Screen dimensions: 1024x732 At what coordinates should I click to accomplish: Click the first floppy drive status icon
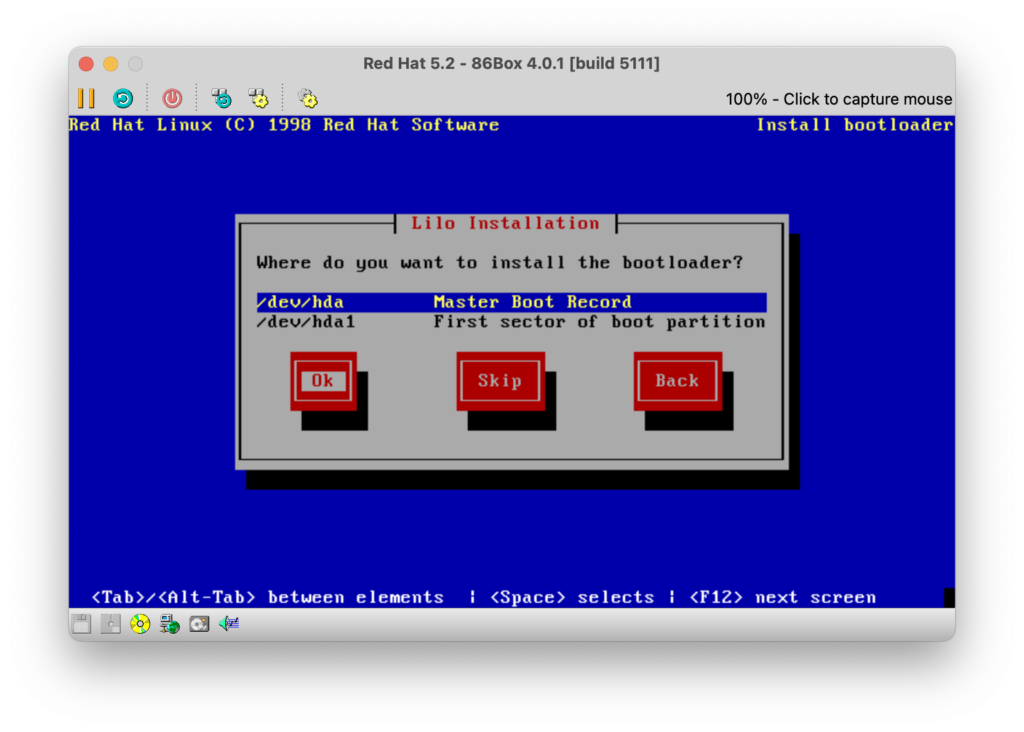[x=82, y=624]
